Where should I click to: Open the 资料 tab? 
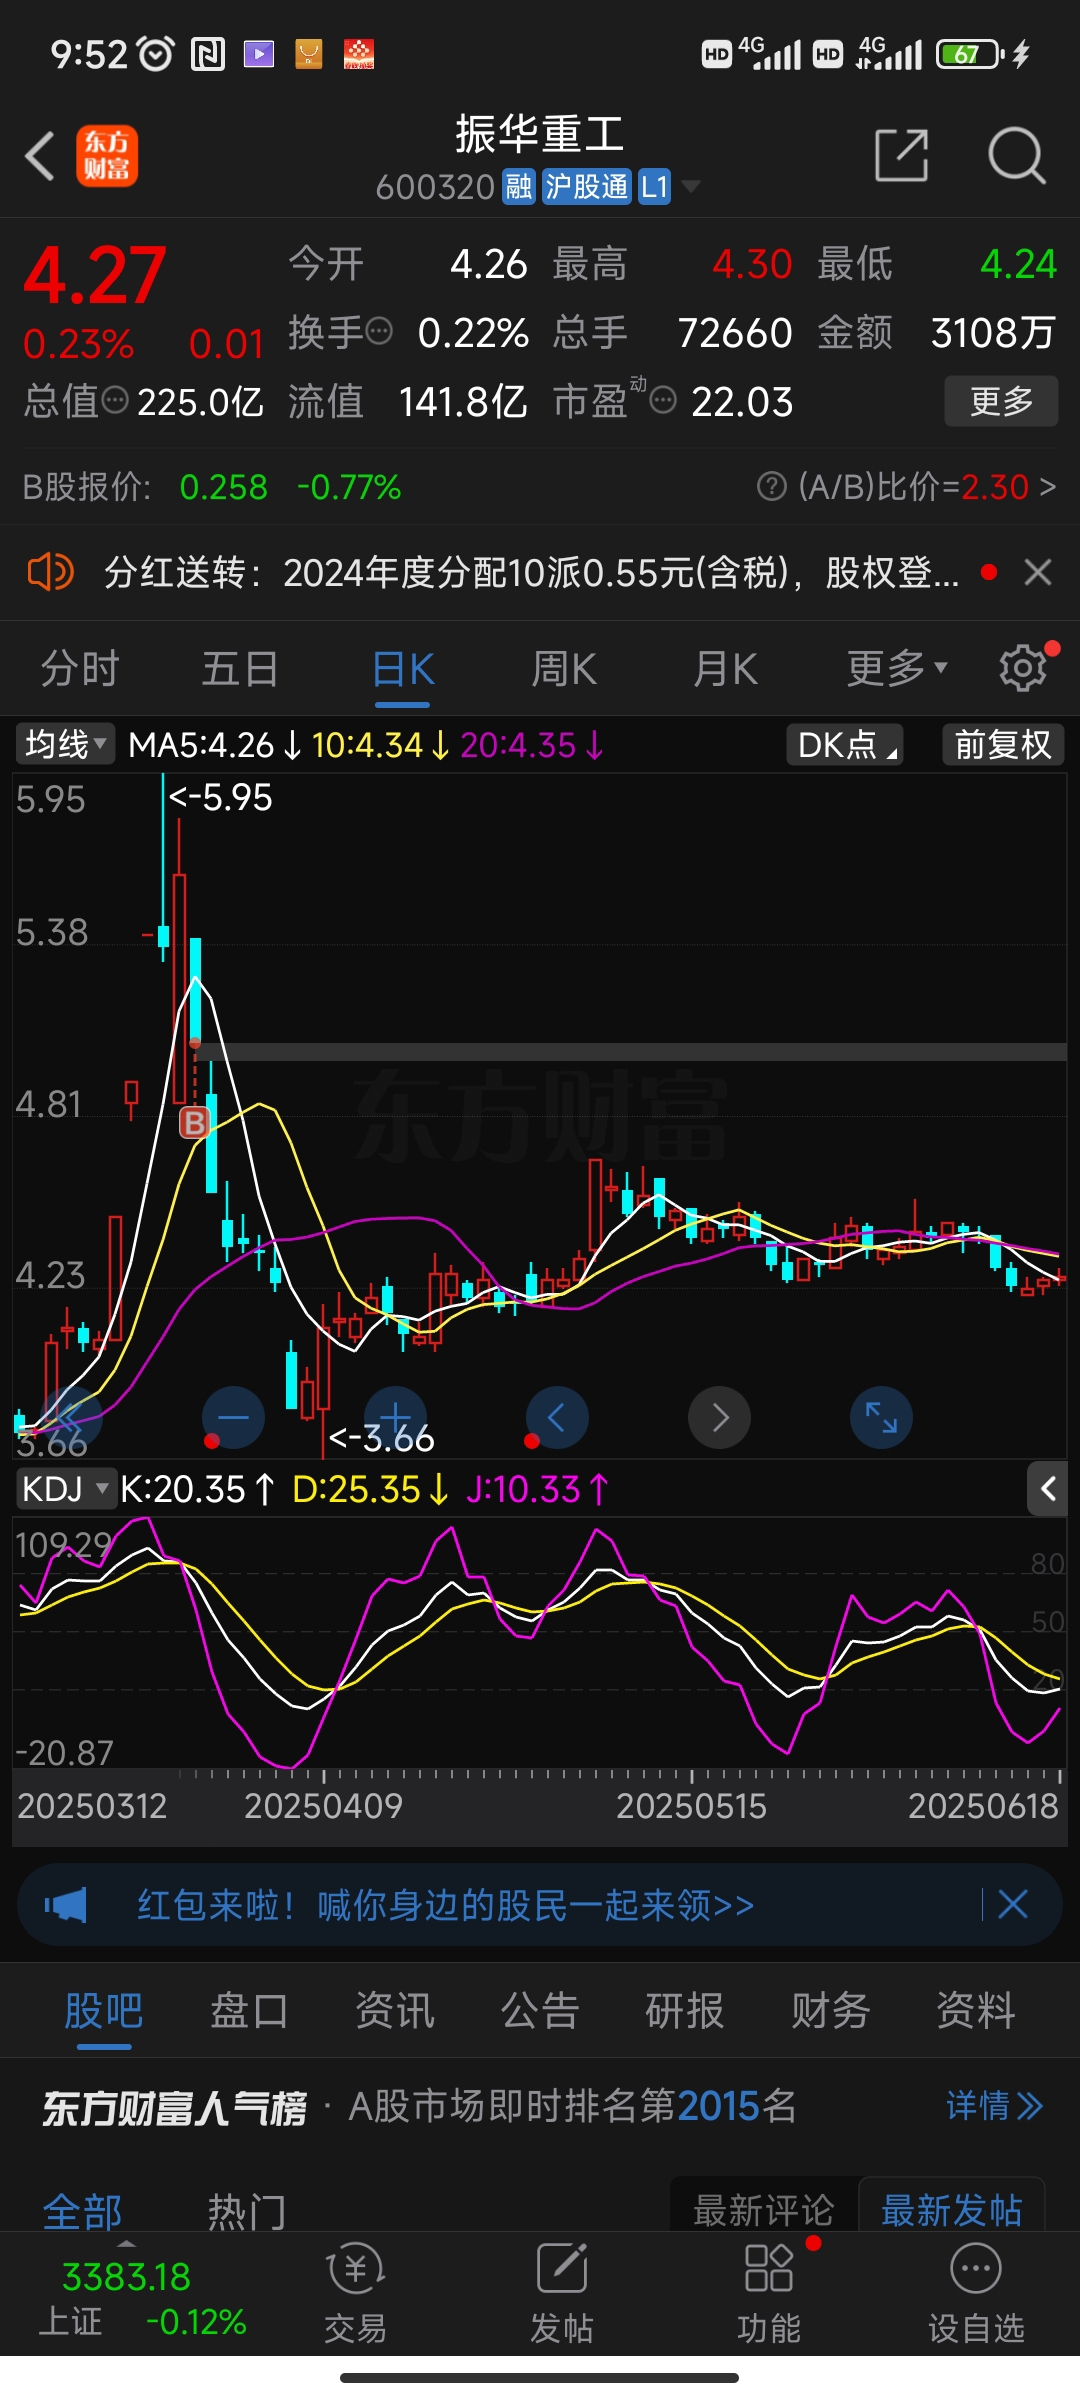(x=976, y=2010)
